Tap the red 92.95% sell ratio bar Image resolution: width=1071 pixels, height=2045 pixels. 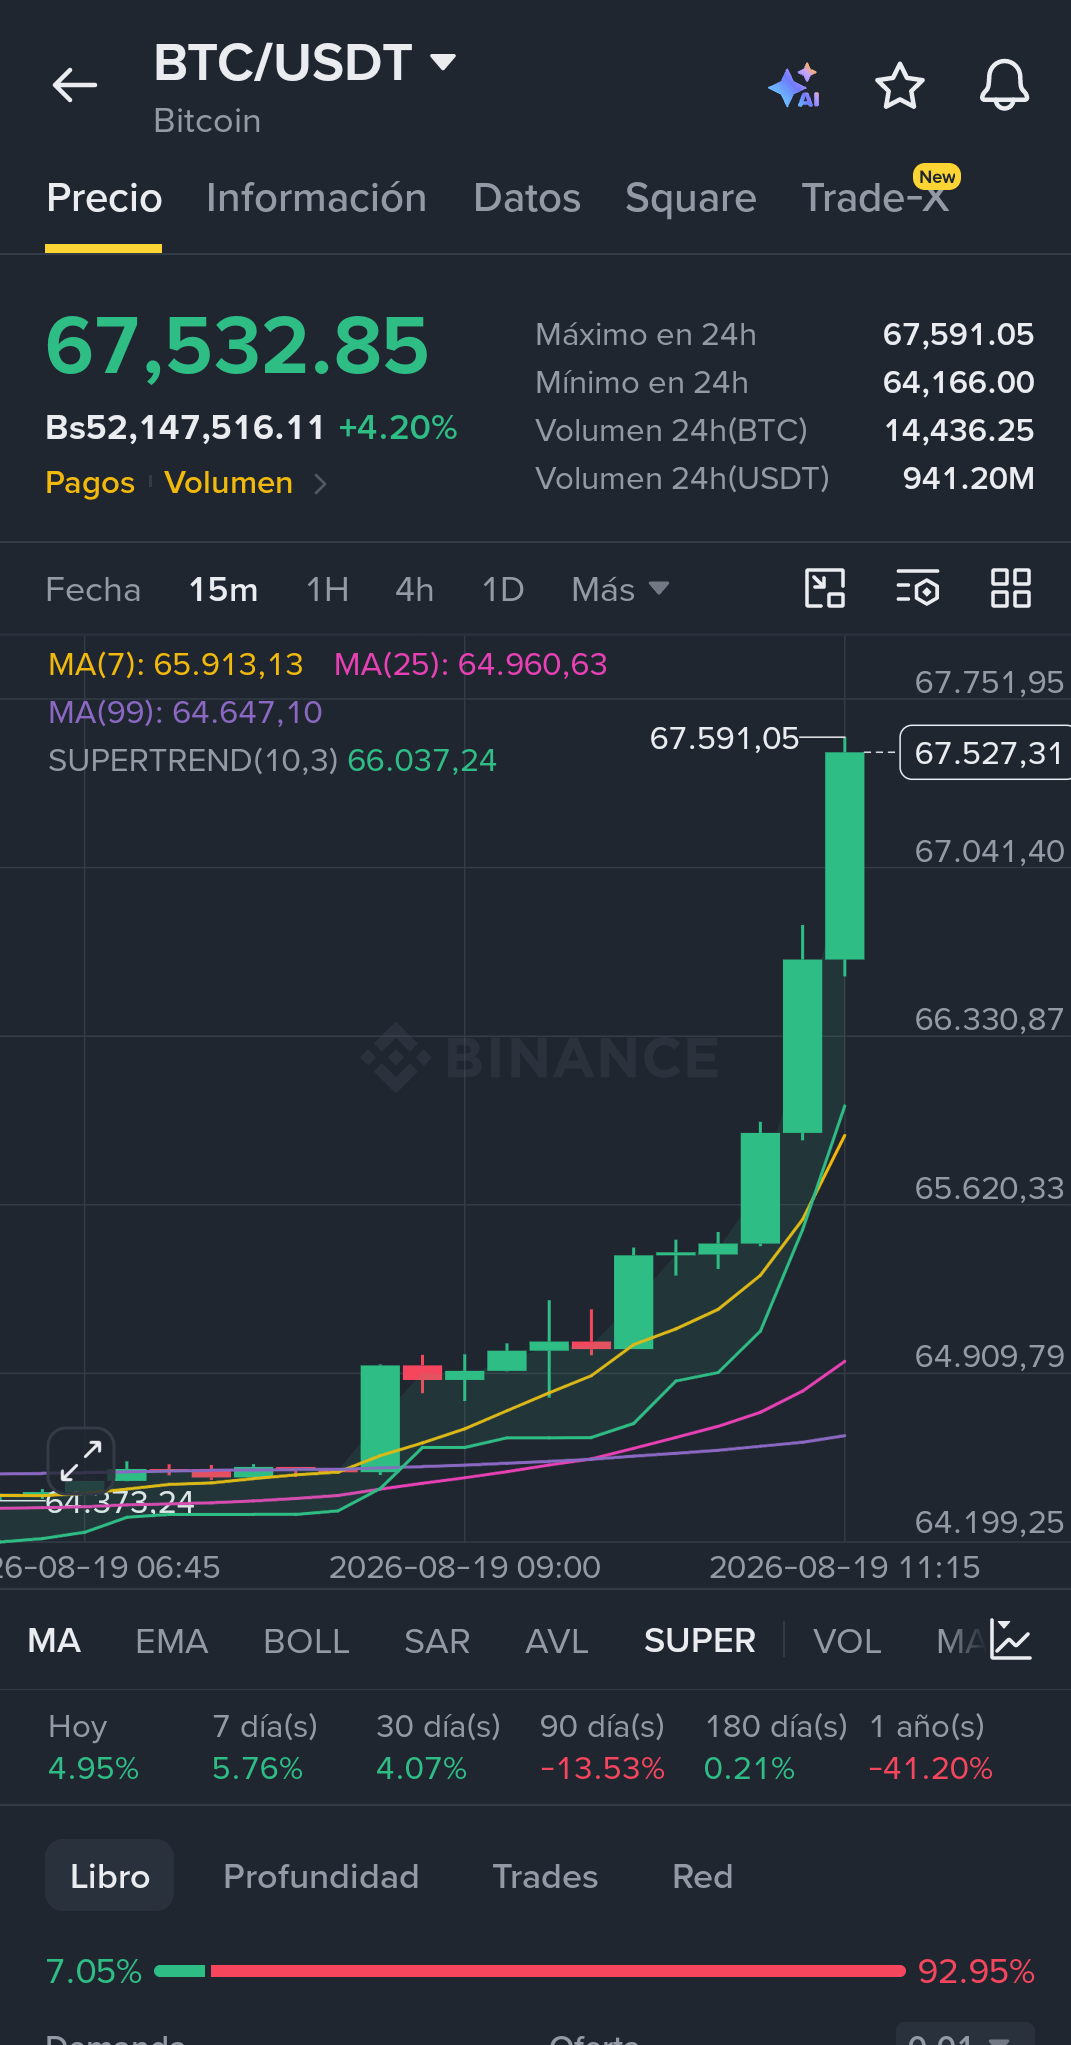tap(558, 1971)
